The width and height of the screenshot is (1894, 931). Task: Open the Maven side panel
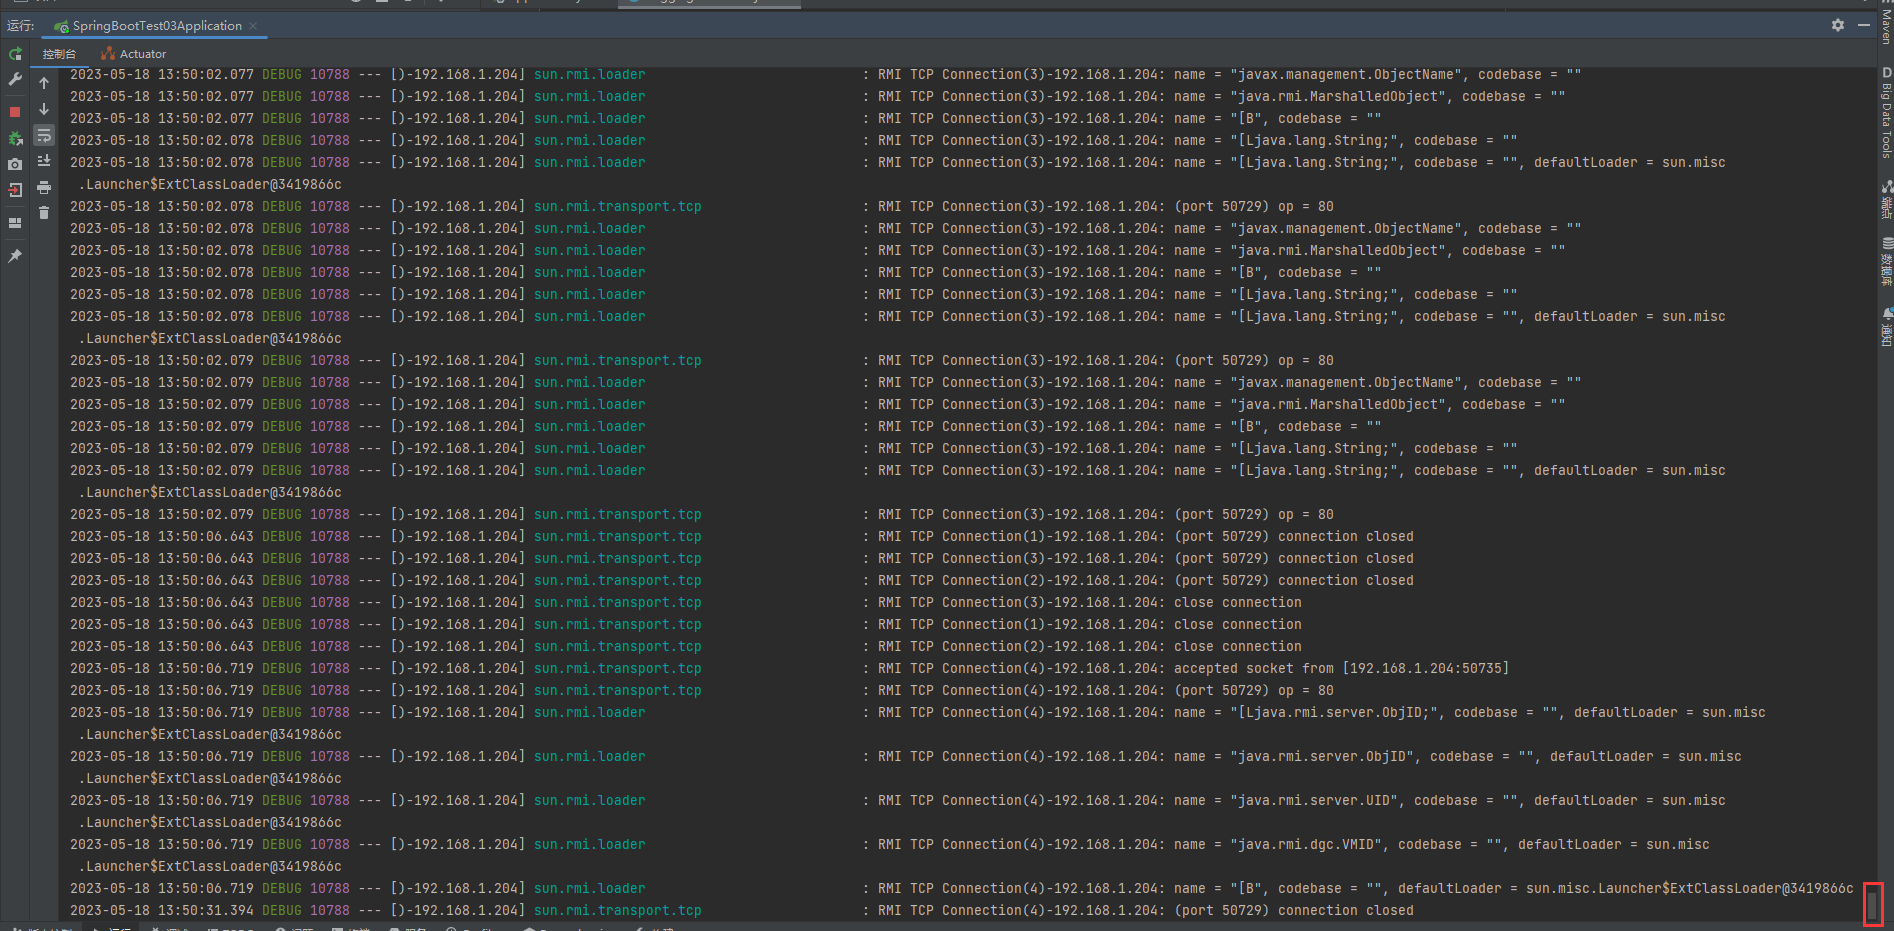pyautogui.click(x=1886, y=26)
